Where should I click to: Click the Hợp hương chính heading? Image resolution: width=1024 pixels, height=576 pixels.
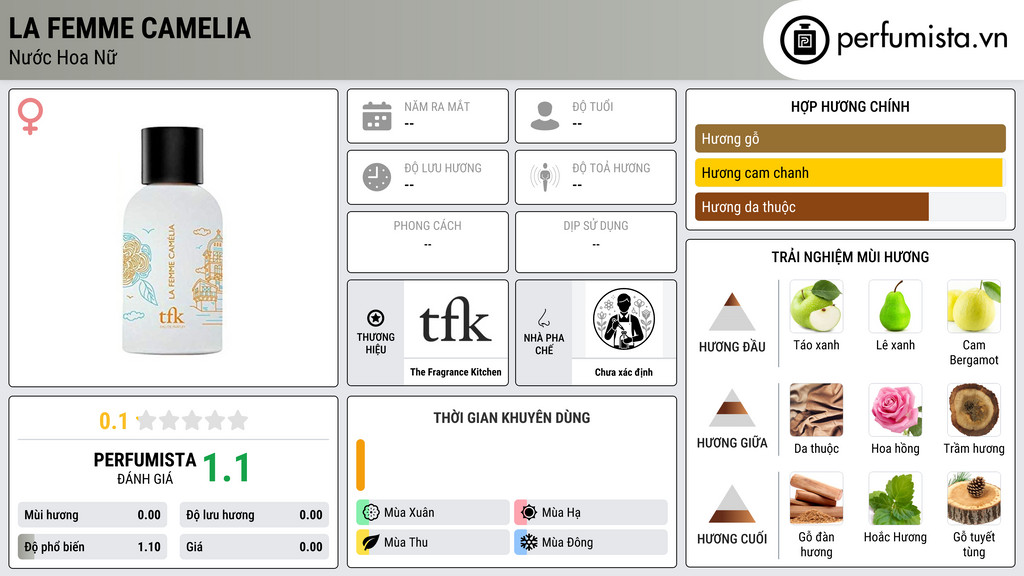coord(850,106)
